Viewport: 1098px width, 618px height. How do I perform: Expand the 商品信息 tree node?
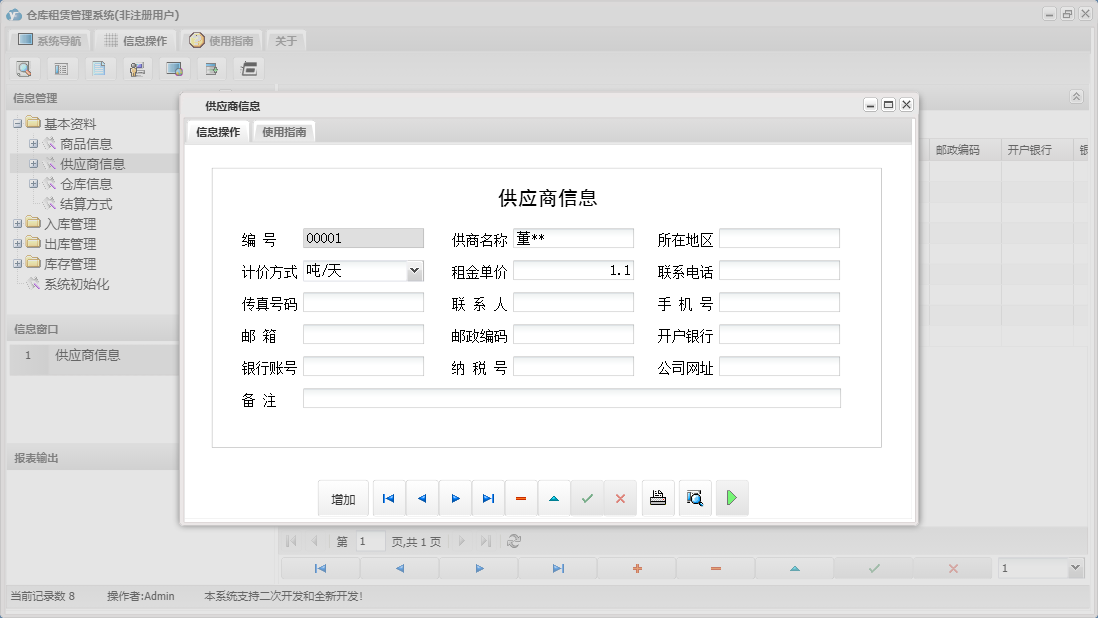34,143
